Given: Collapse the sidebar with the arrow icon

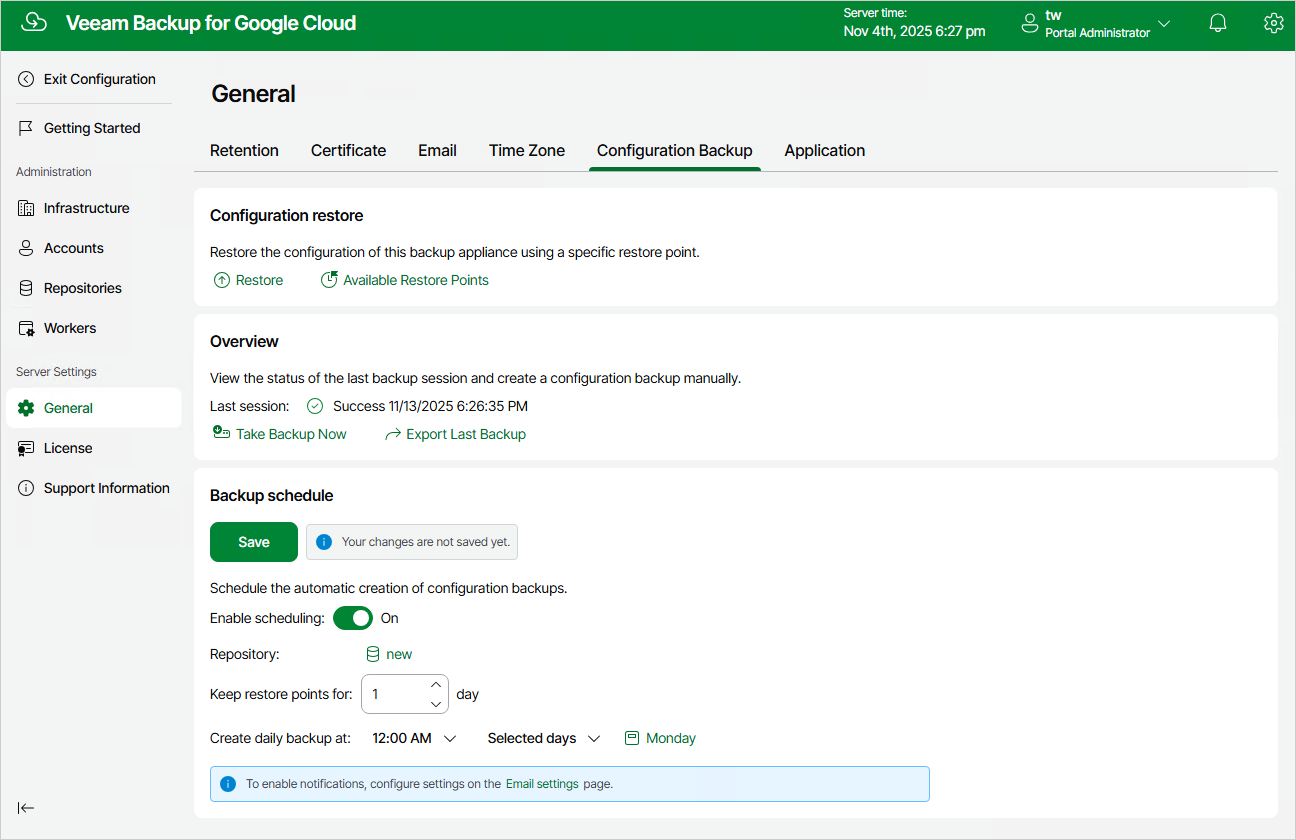Looking at the screenshot, I should coord(26,808).
